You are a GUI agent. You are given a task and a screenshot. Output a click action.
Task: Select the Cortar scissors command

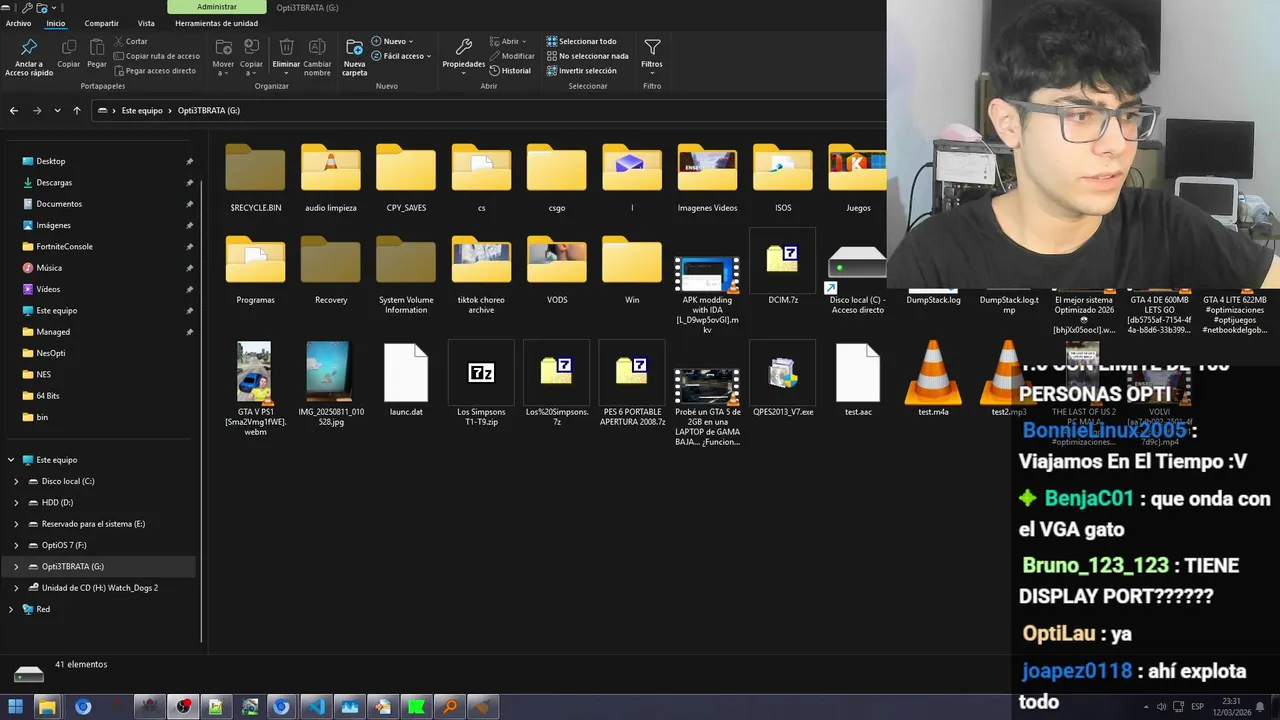pos(131,41)
